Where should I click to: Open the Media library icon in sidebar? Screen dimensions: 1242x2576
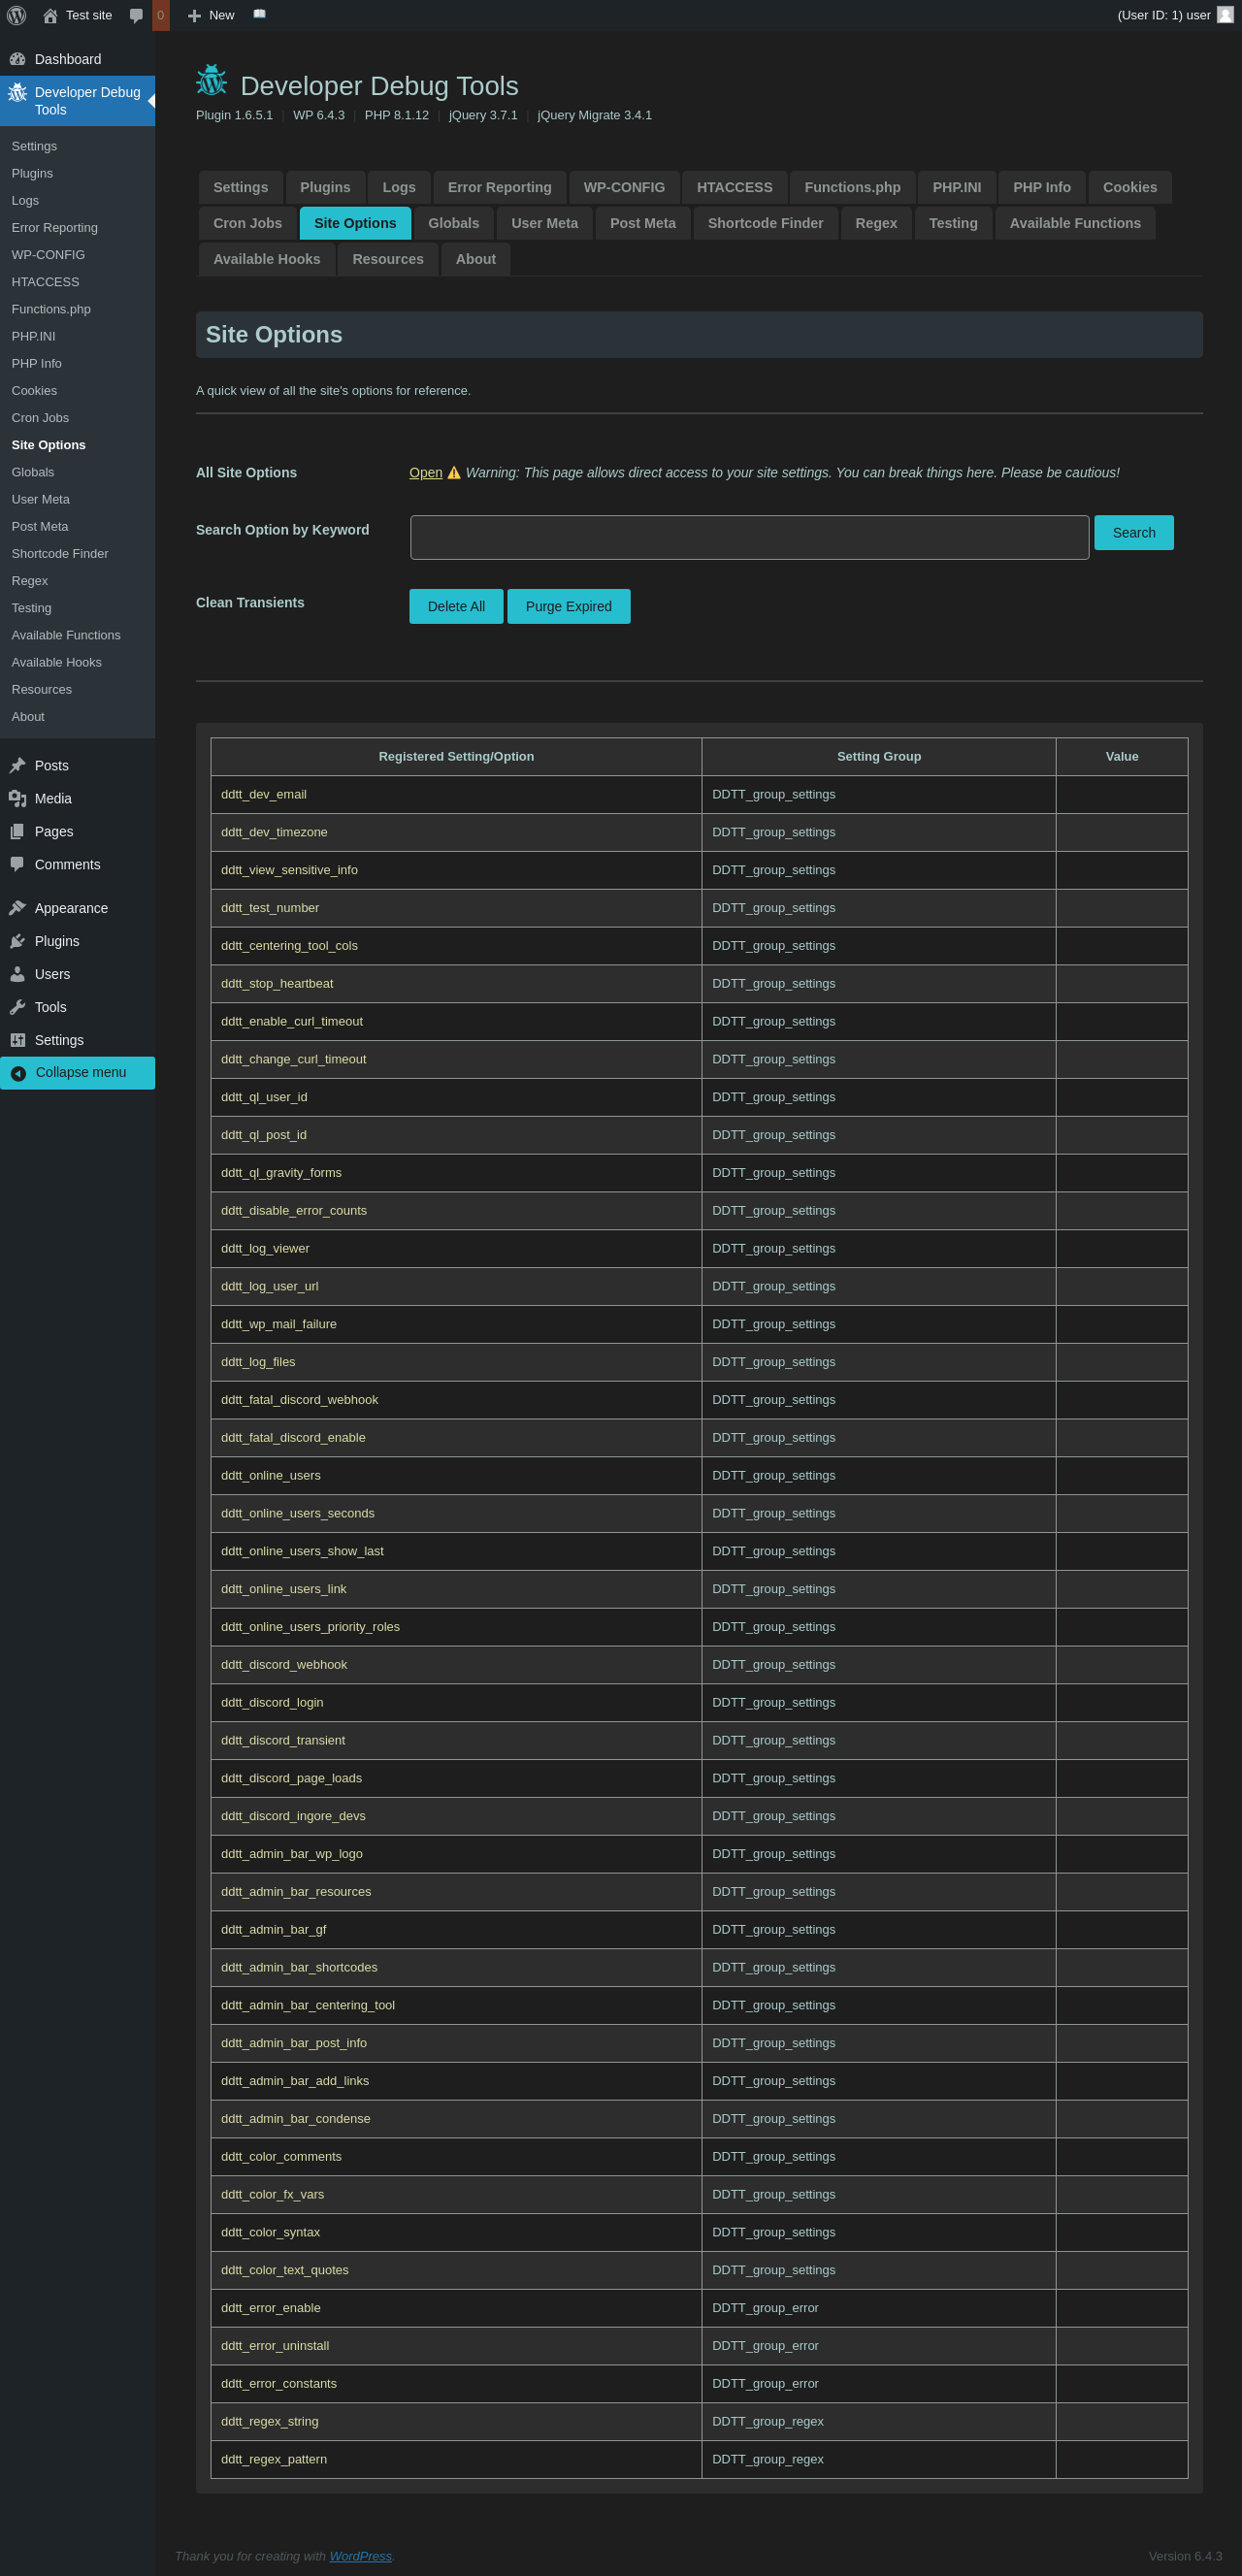click(x=18, y=798)
